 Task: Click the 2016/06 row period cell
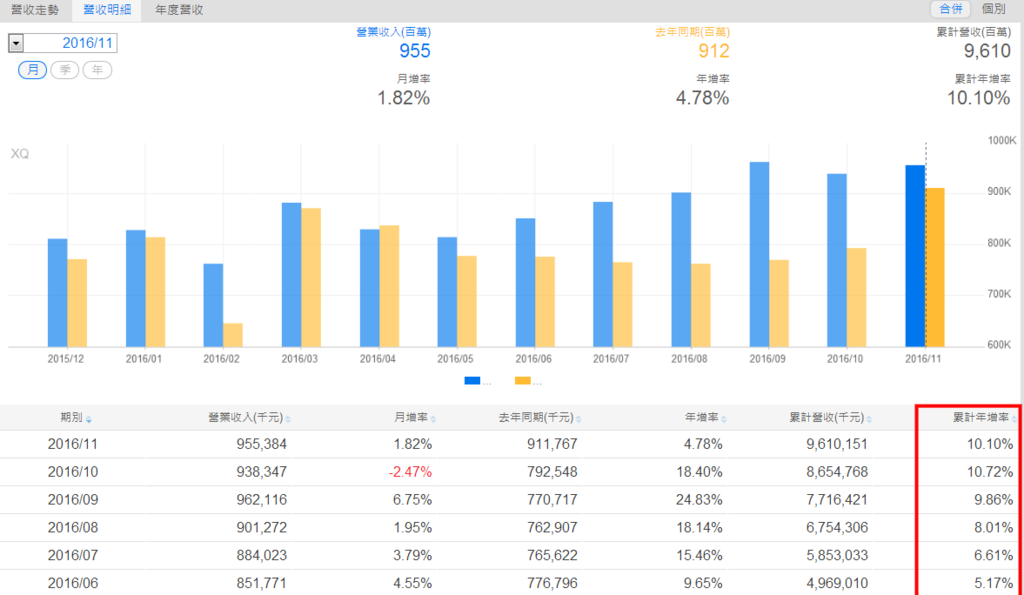(72, 583)
